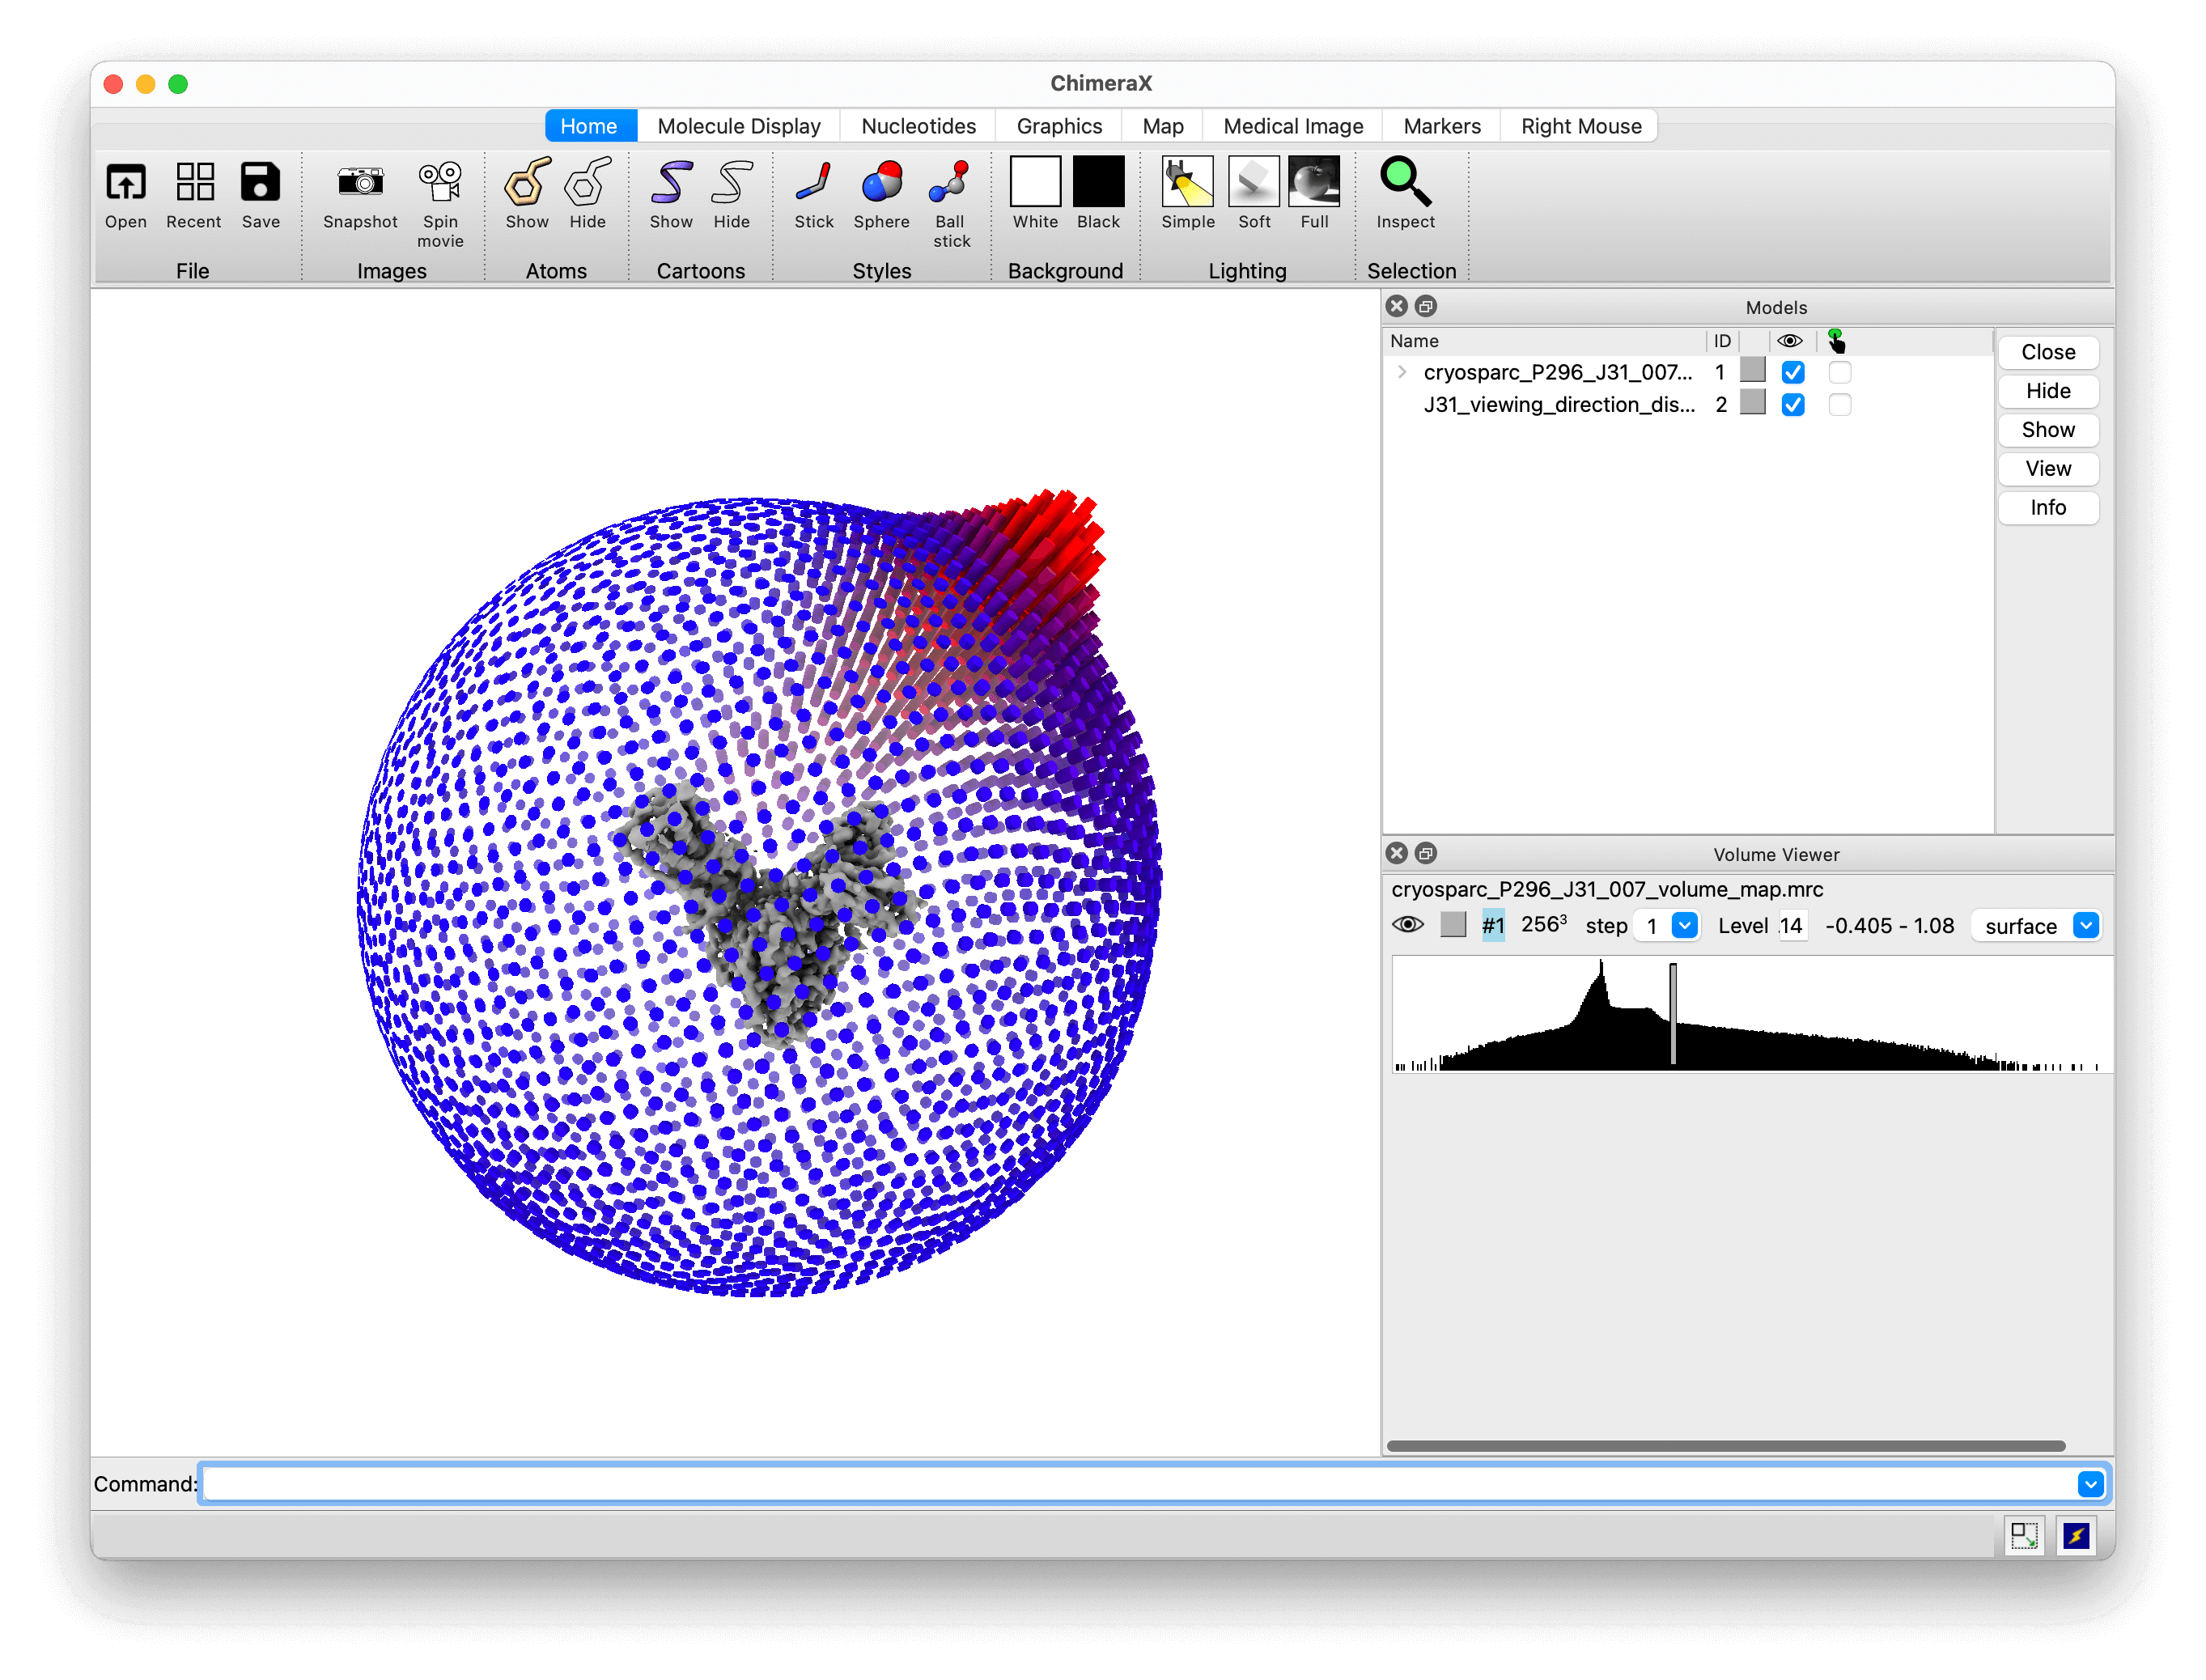This screenshot has width=2206, height=1680.
Task: Click the selection mode icon in status bar
Action: point(2024,1536)
